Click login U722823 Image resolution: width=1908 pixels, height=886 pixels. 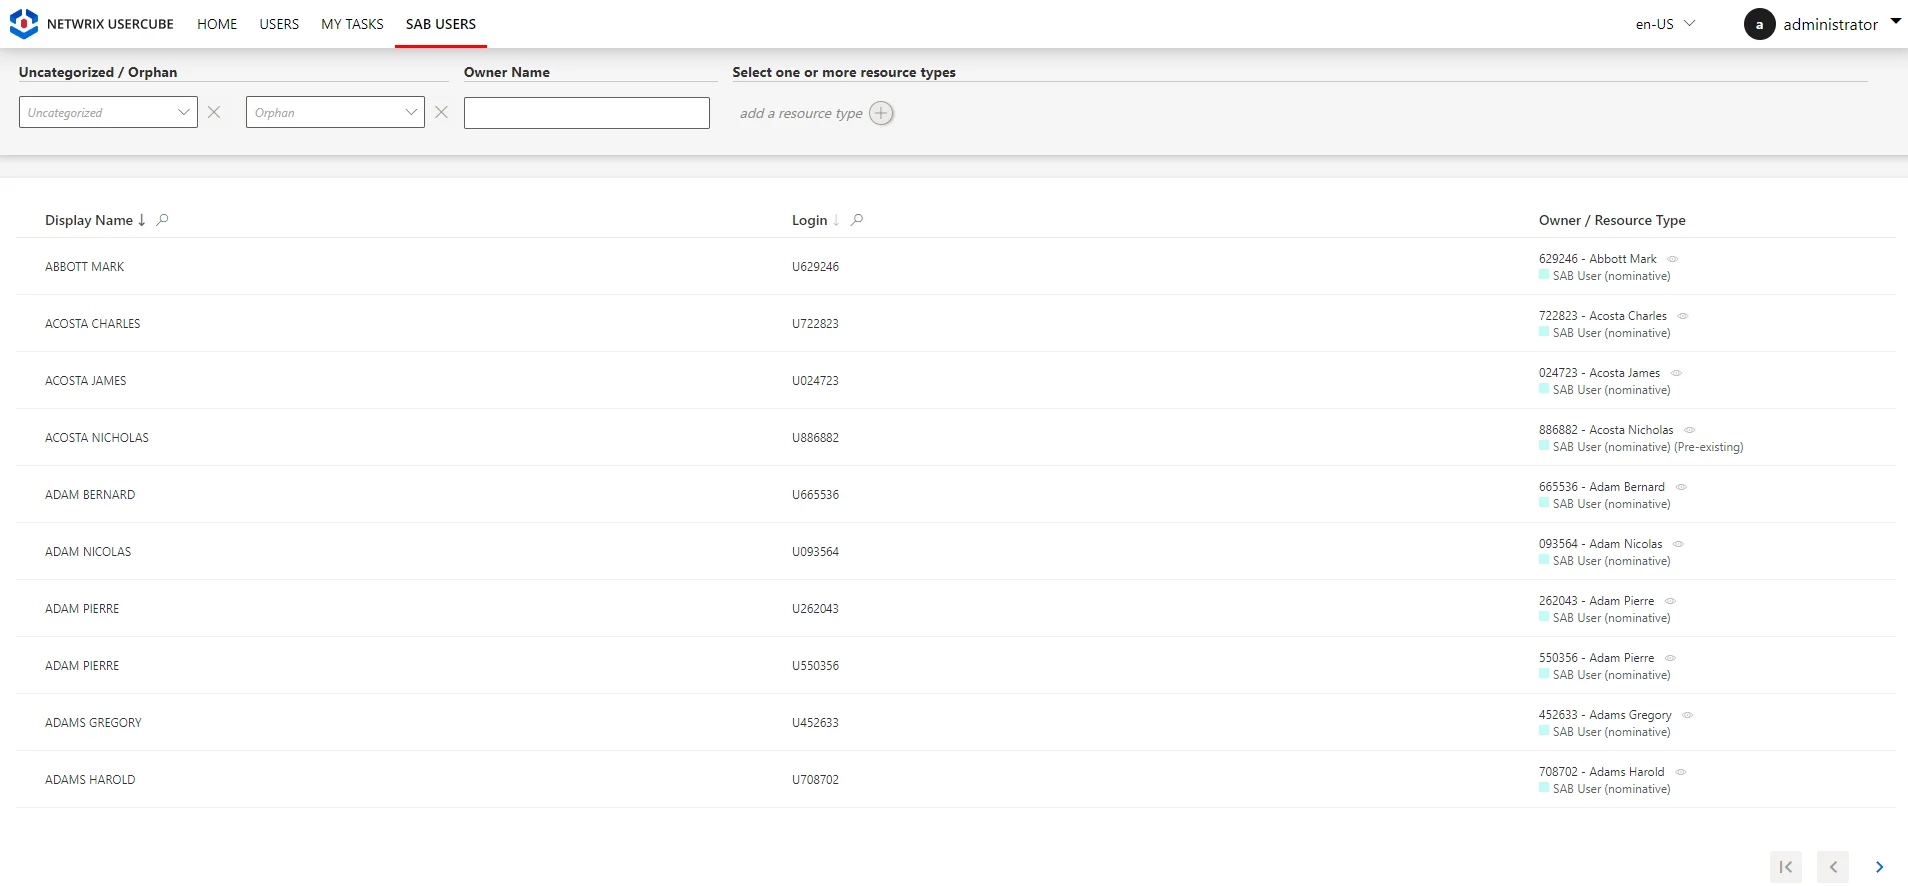coord(816,324)
